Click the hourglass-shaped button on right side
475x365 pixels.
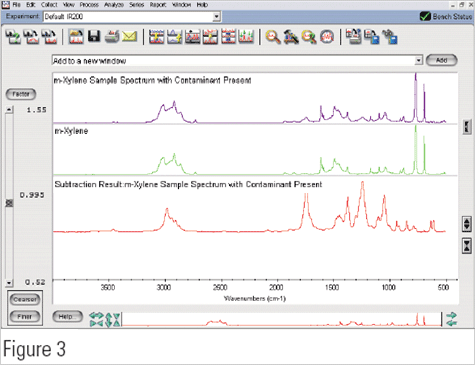467,246
